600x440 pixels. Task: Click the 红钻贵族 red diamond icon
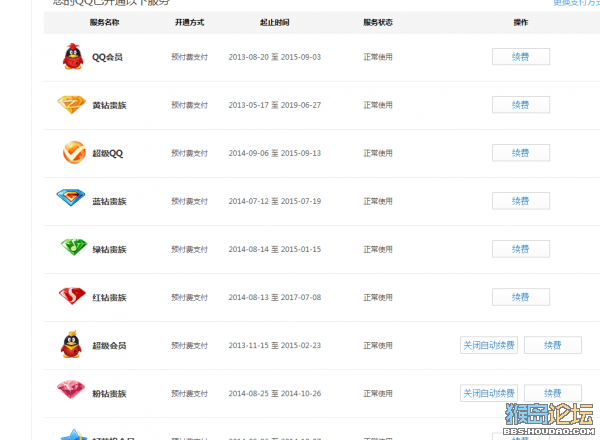click(x=72, y=295)
